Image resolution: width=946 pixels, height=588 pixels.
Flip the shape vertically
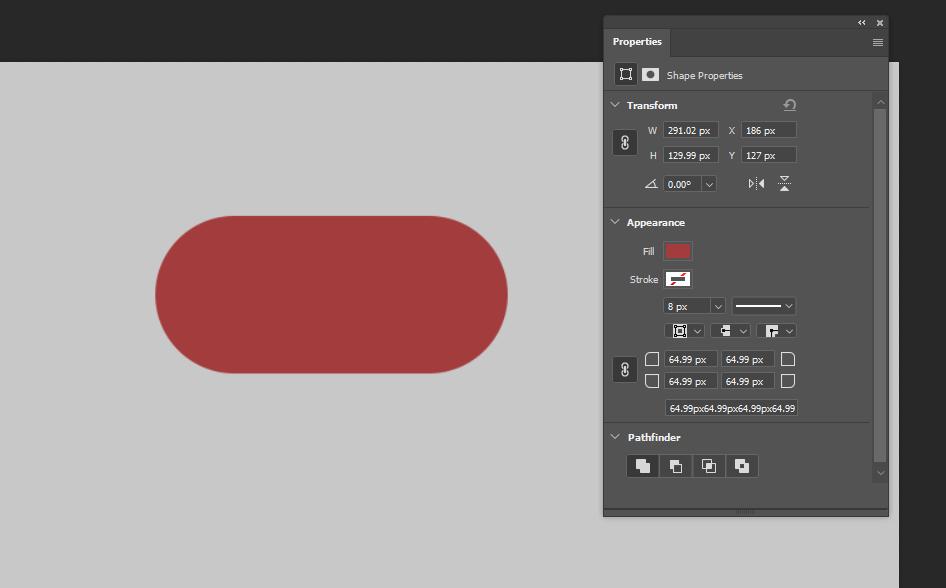[x=784, y=183]
